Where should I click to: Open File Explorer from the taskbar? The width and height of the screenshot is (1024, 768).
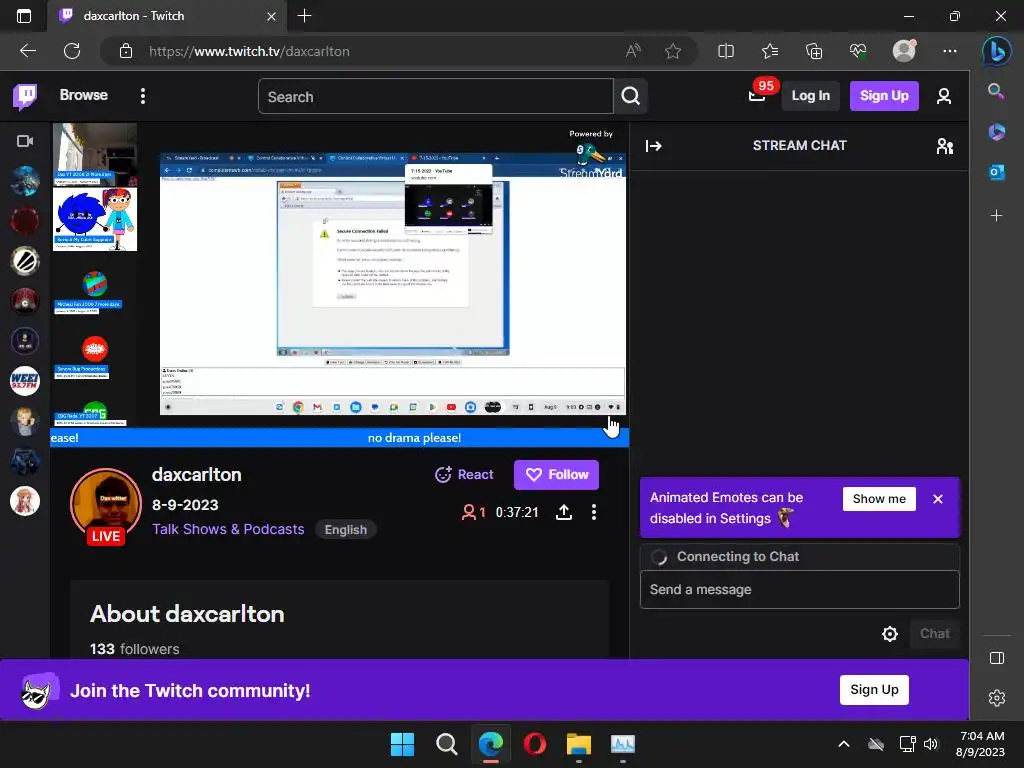[579, 744]
